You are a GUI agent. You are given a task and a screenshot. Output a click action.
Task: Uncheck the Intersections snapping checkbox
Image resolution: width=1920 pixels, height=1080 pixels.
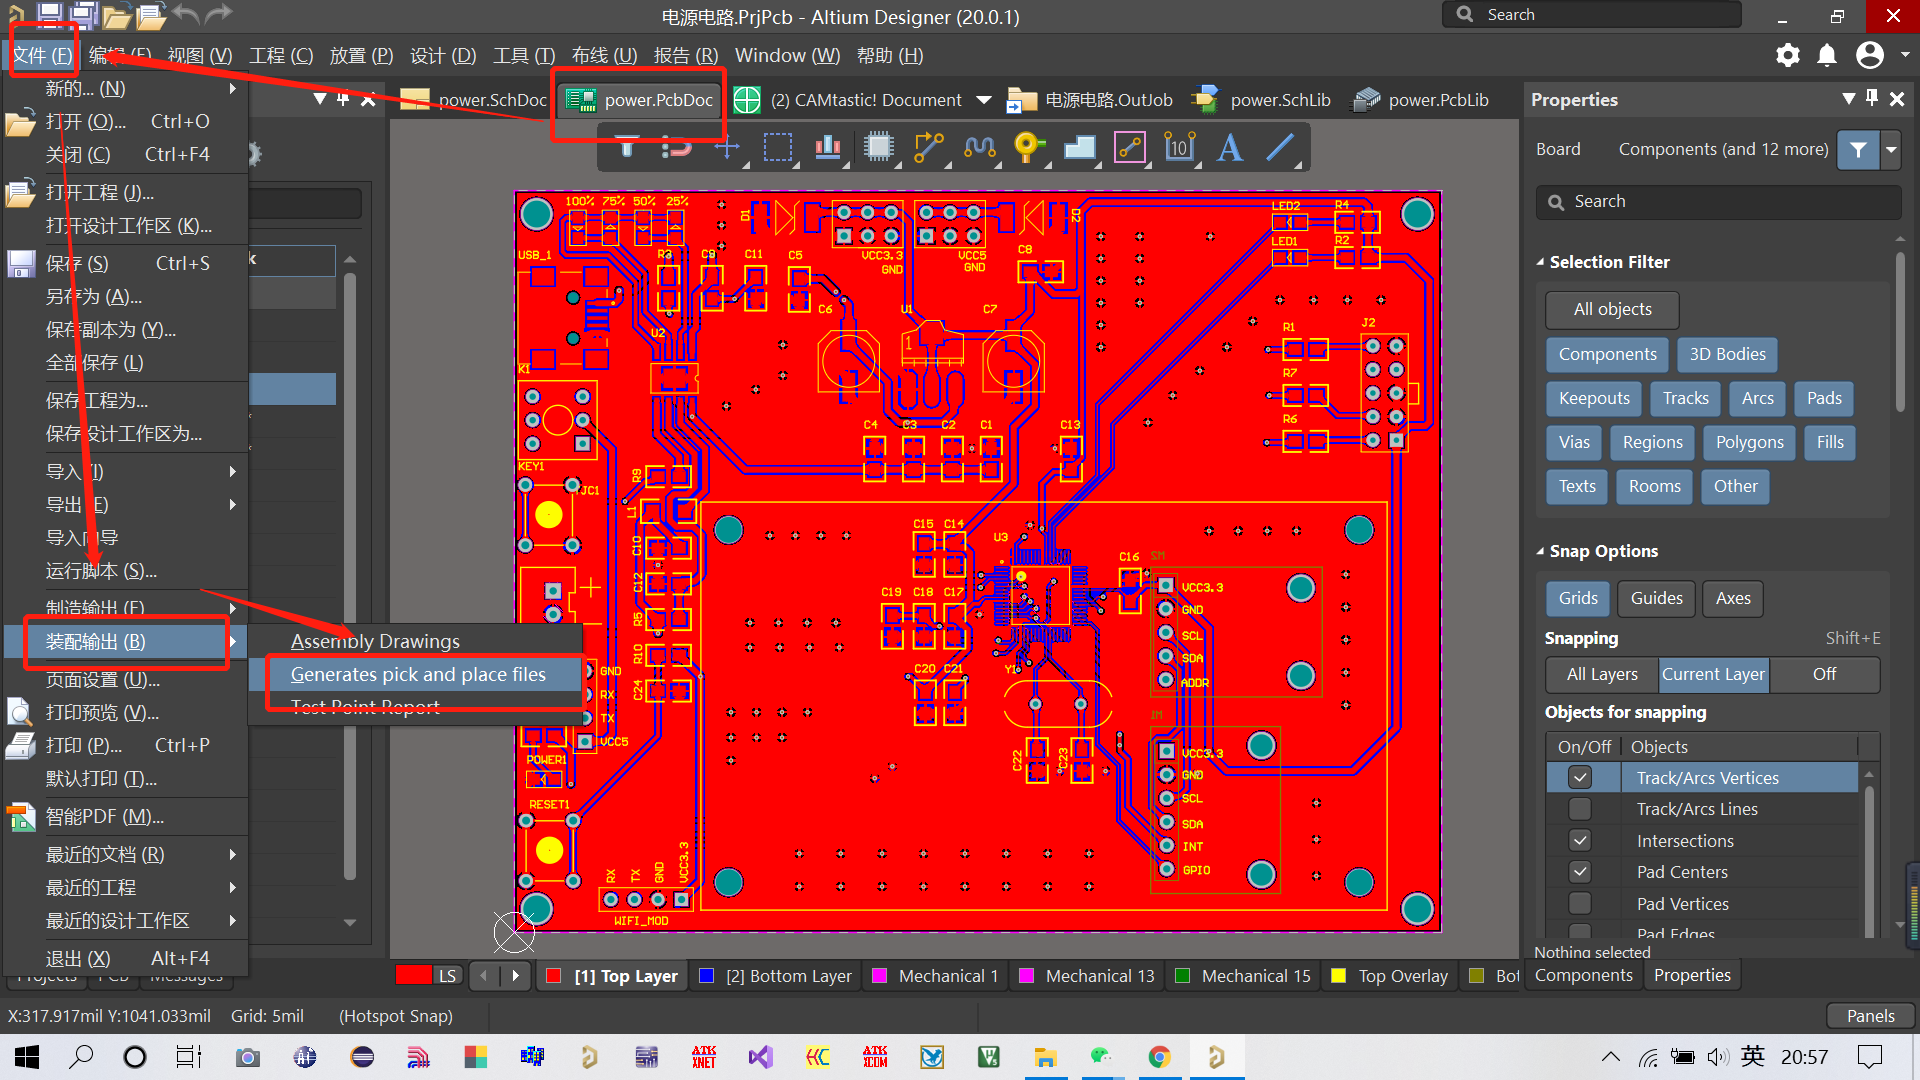1580,841
